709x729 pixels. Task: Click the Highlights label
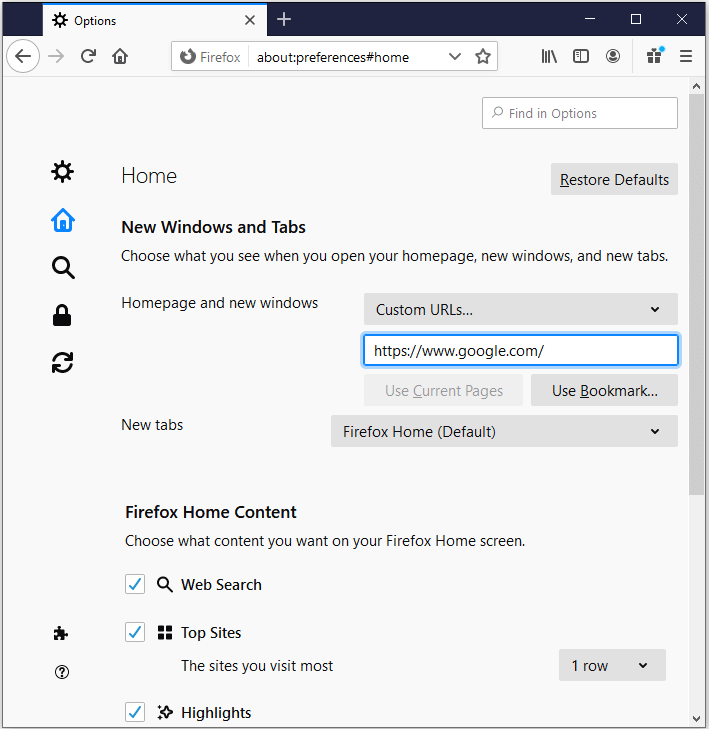pos(216,712)
